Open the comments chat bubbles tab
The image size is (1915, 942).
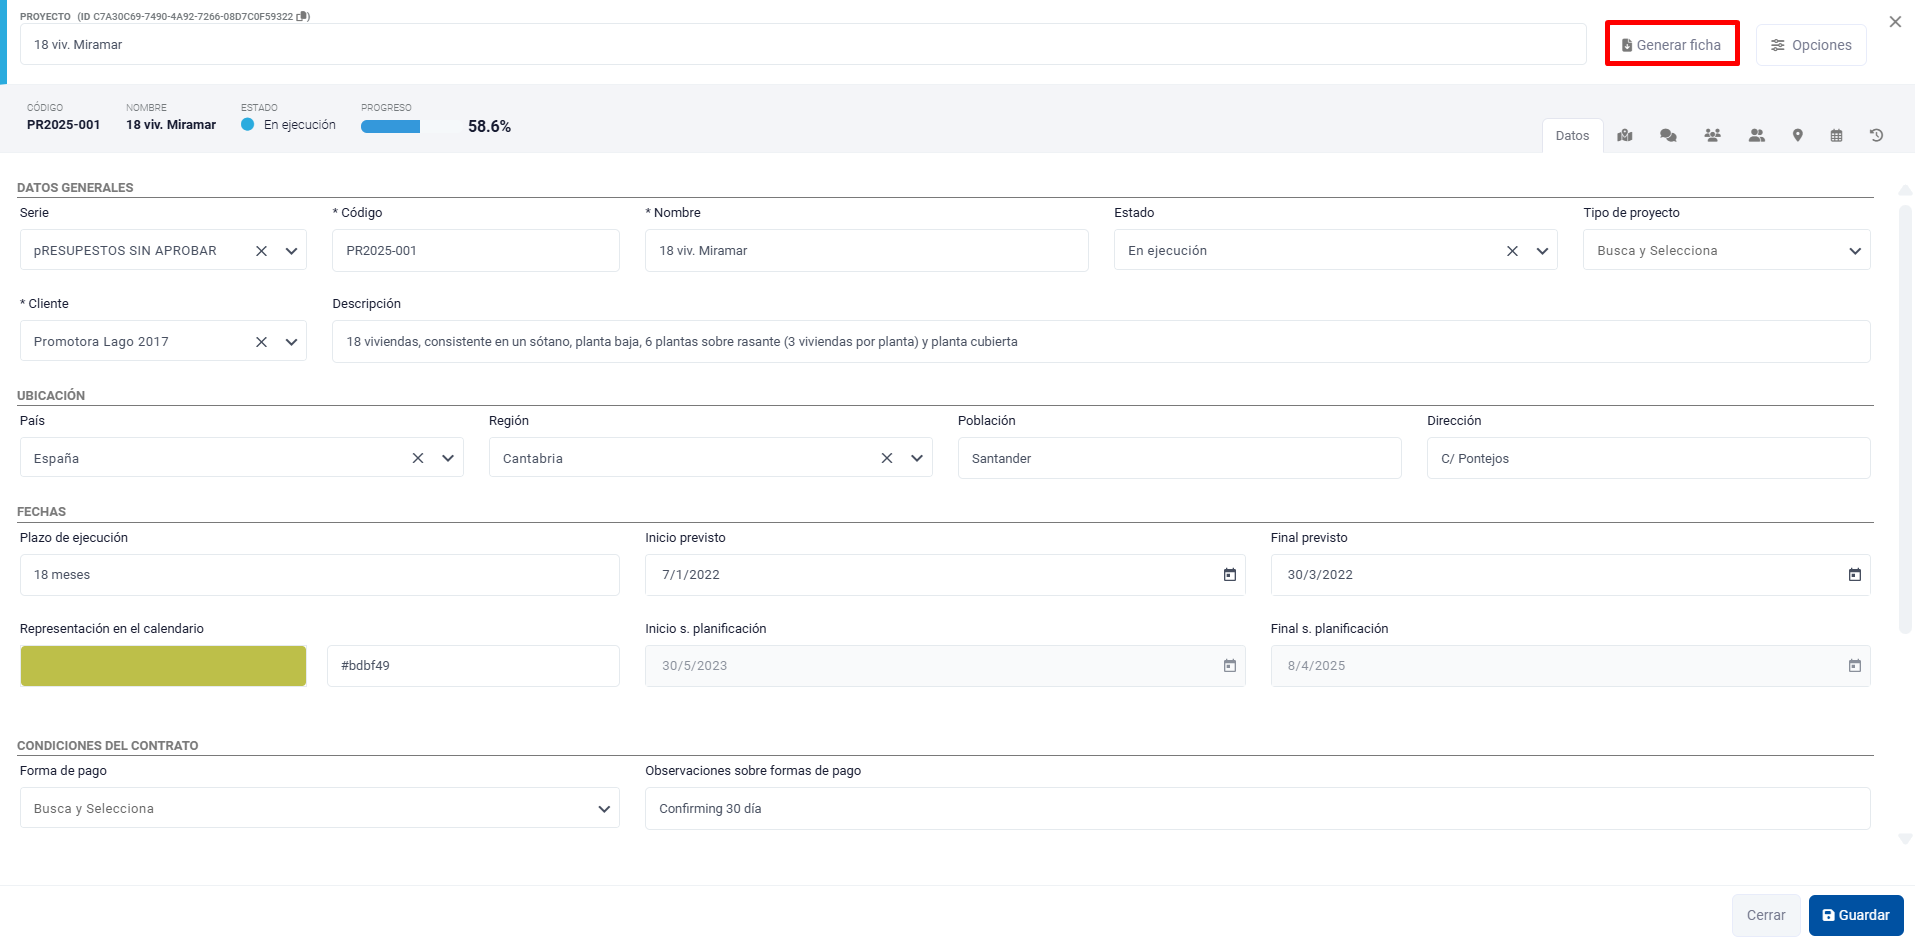click(x=1668, y=136)
